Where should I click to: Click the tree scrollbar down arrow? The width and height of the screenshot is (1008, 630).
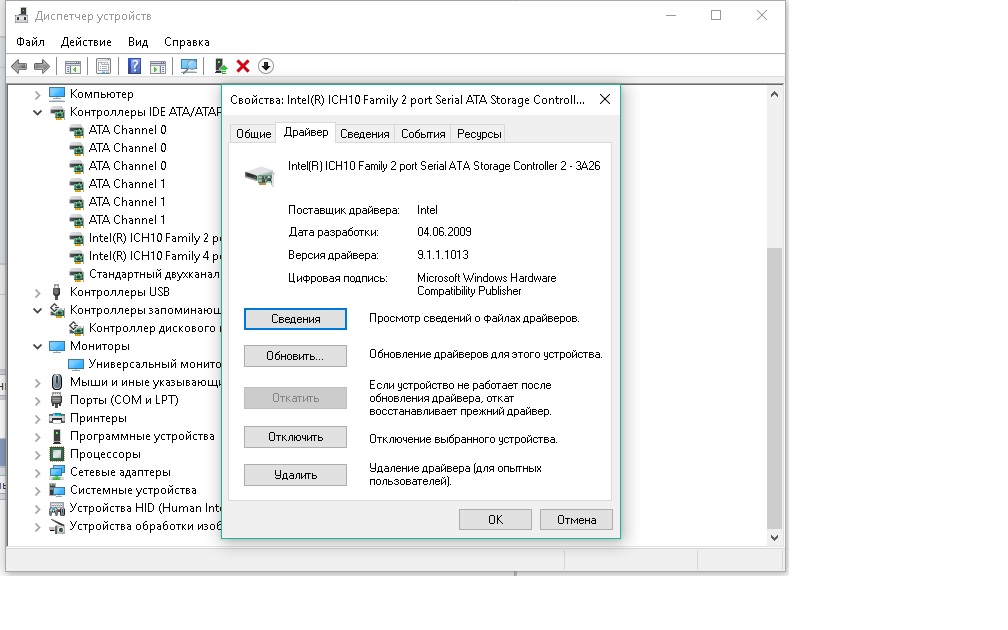coord(774,537)
